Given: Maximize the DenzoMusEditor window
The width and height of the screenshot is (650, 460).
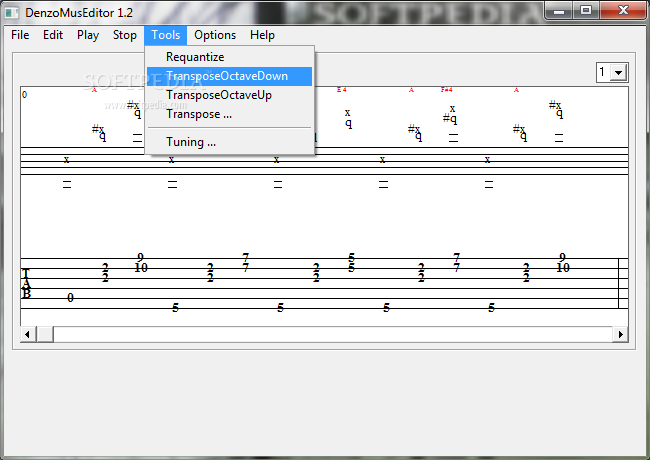Looking at the screenshot, I should [586, 11].
